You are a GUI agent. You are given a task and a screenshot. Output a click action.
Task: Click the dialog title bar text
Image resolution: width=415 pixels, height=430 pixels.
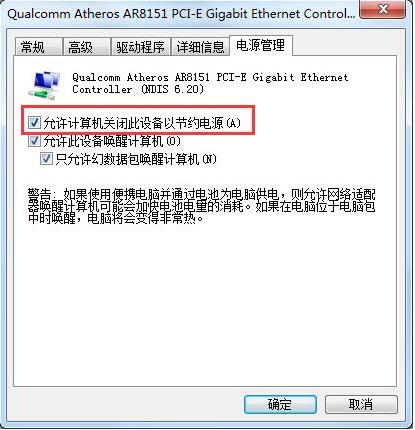pos(181,14)
